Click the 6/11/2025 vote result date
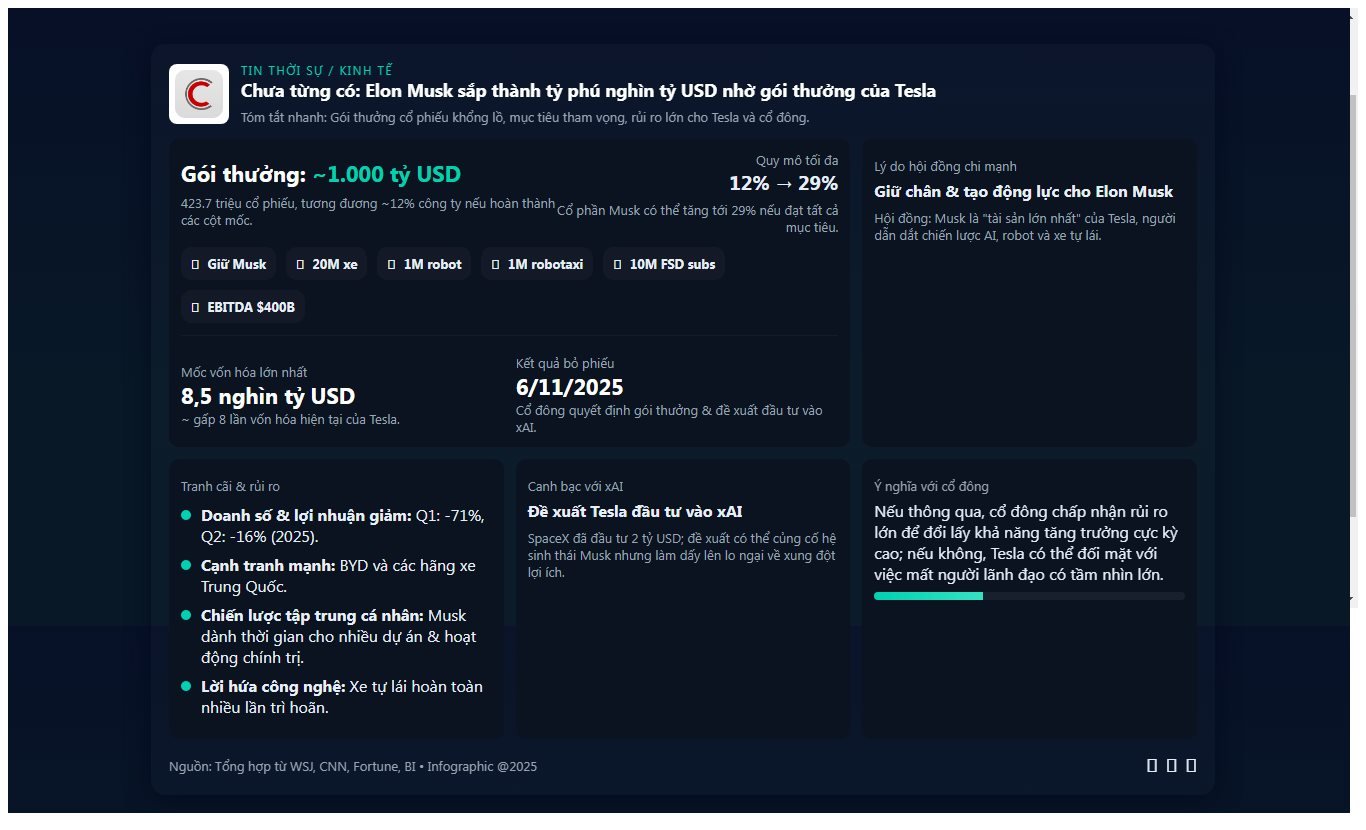This screenshot has width=1366, height=830. [x=570, y=387]
